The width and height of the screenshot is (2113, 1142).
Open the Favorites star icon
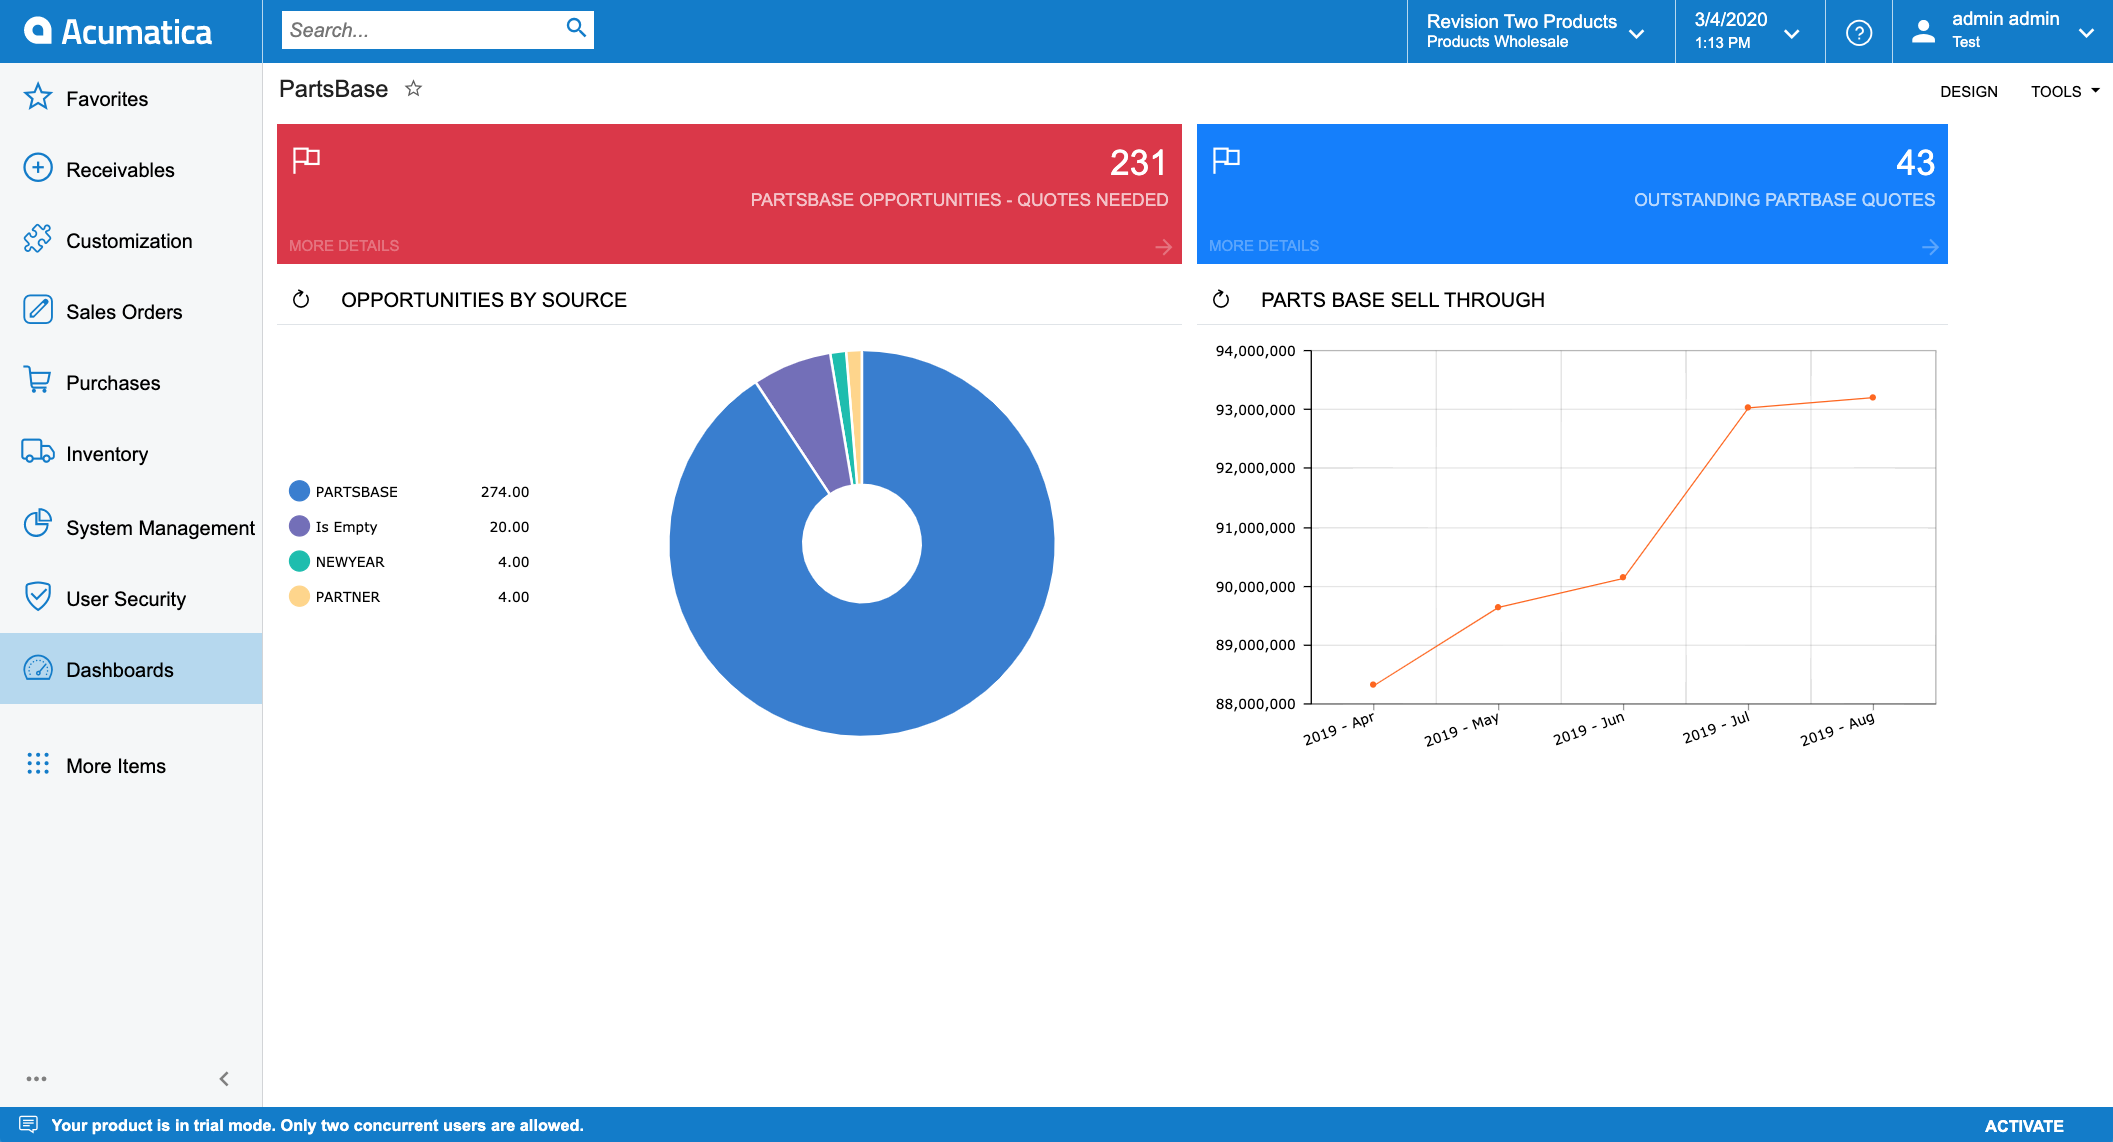[38, 97]
